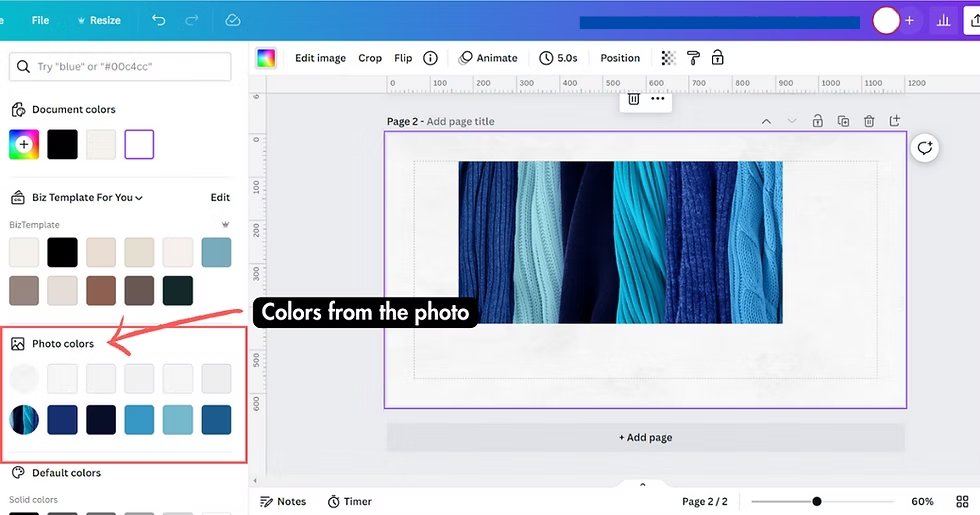Image resolution: width=980 pixels, height=515 pixels.
Task: Select the steel blue photo color swatch
Action: [216, 419]
